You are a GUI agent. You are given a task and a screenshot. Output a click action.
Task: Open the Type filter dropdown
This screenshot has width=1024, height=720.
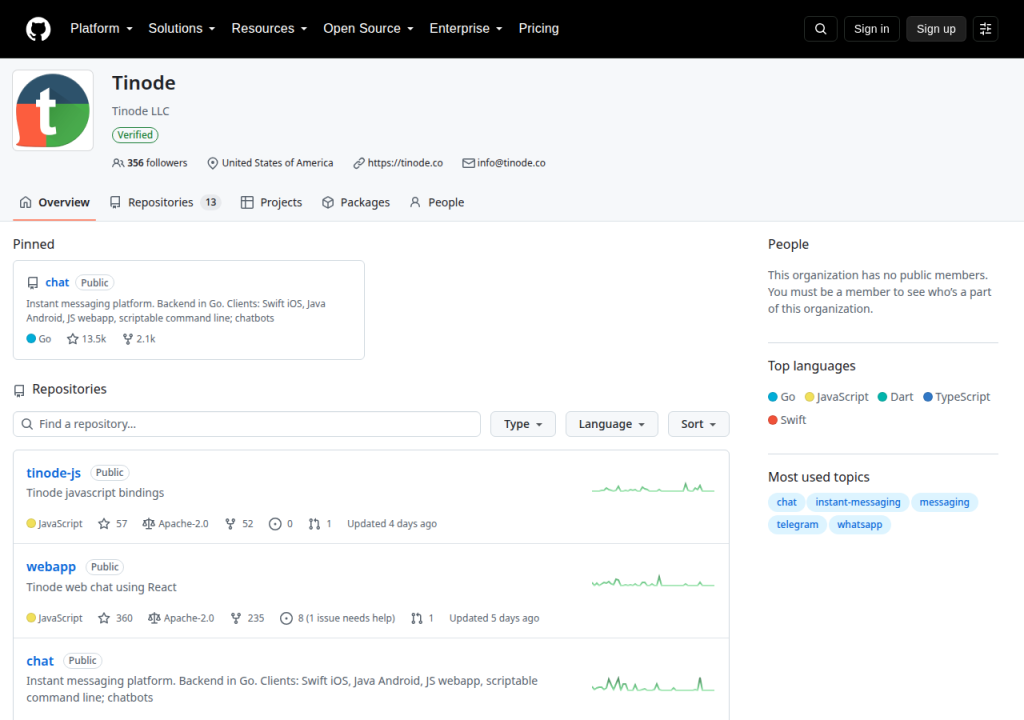coord(523,424)
